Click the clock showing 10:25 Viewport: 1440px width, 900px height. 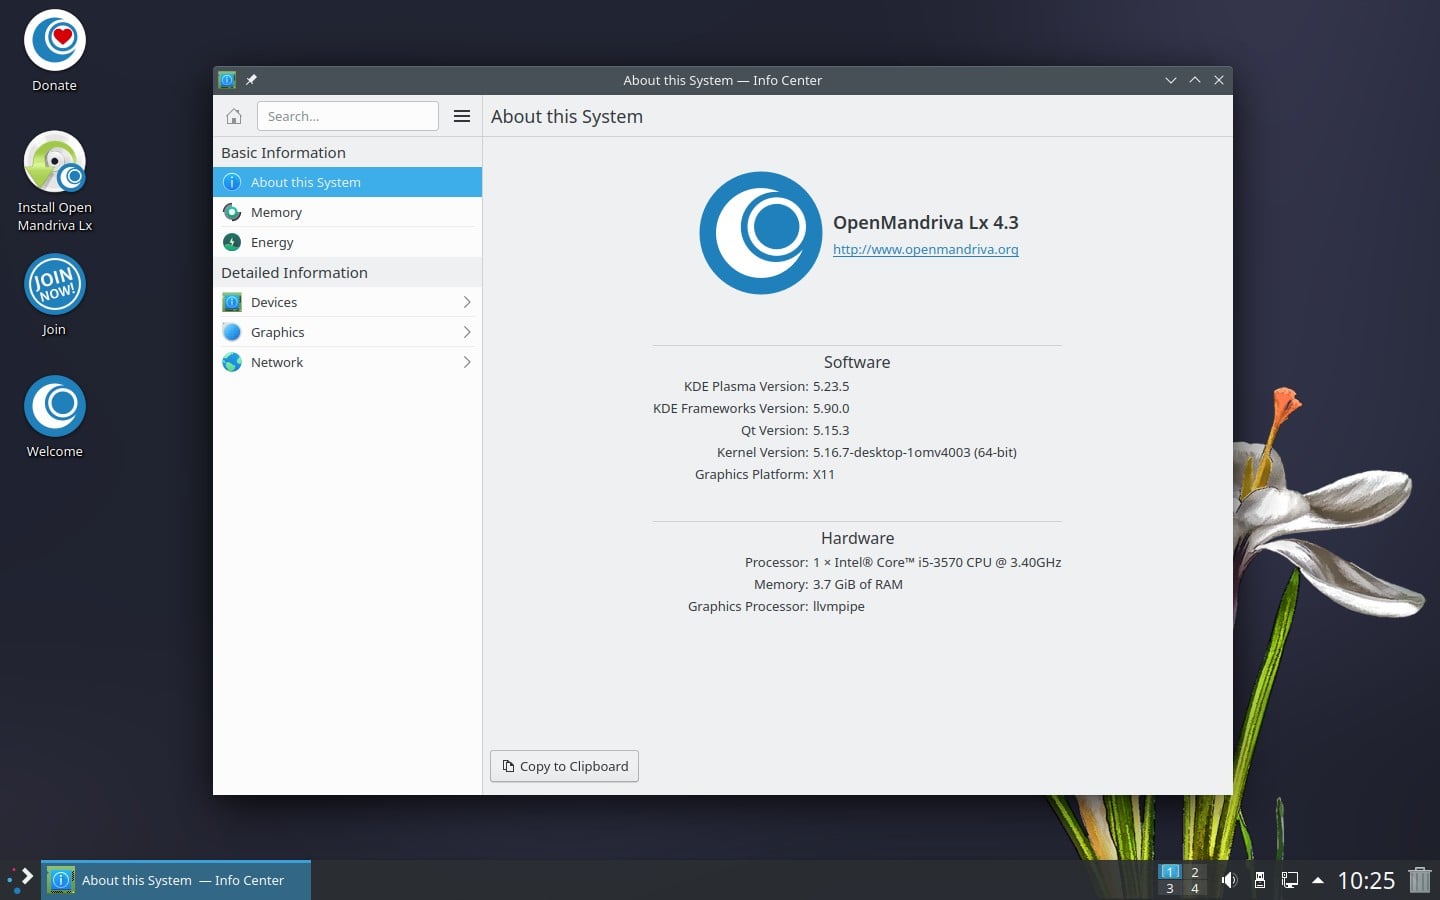pos(1365,881)
